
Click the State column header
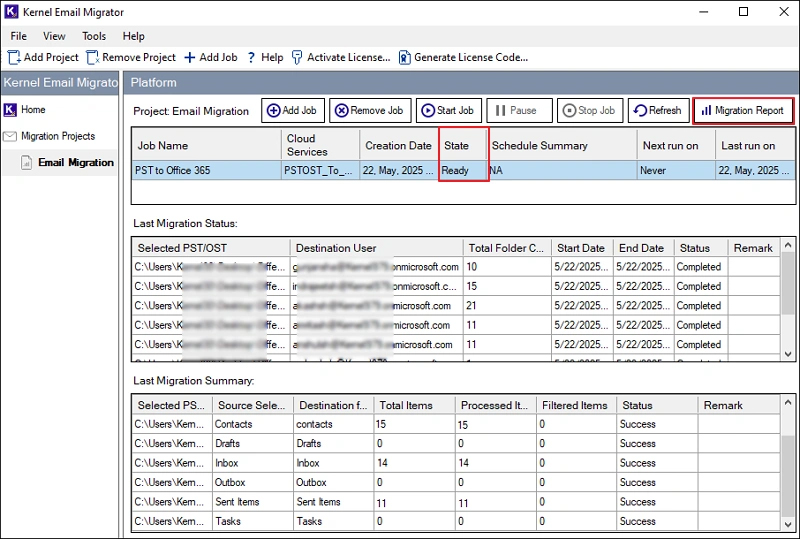pyautogui.click(x=463, y=145)
